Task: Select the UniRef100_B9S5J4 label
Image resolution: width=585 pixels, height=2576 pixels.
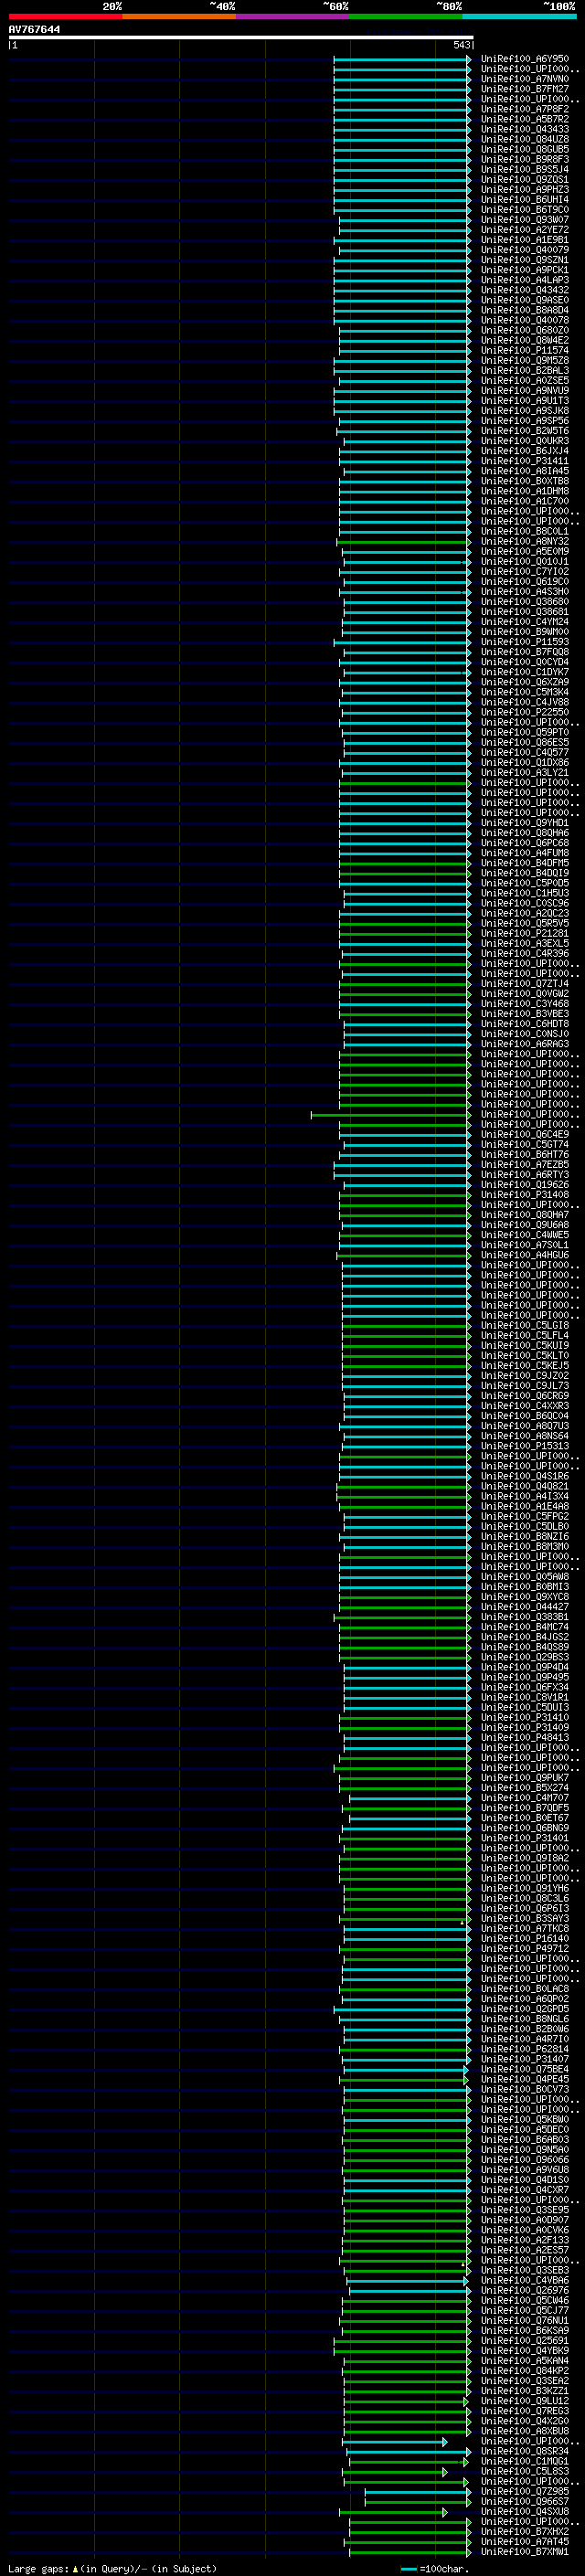Action: [x=524, y=169]
